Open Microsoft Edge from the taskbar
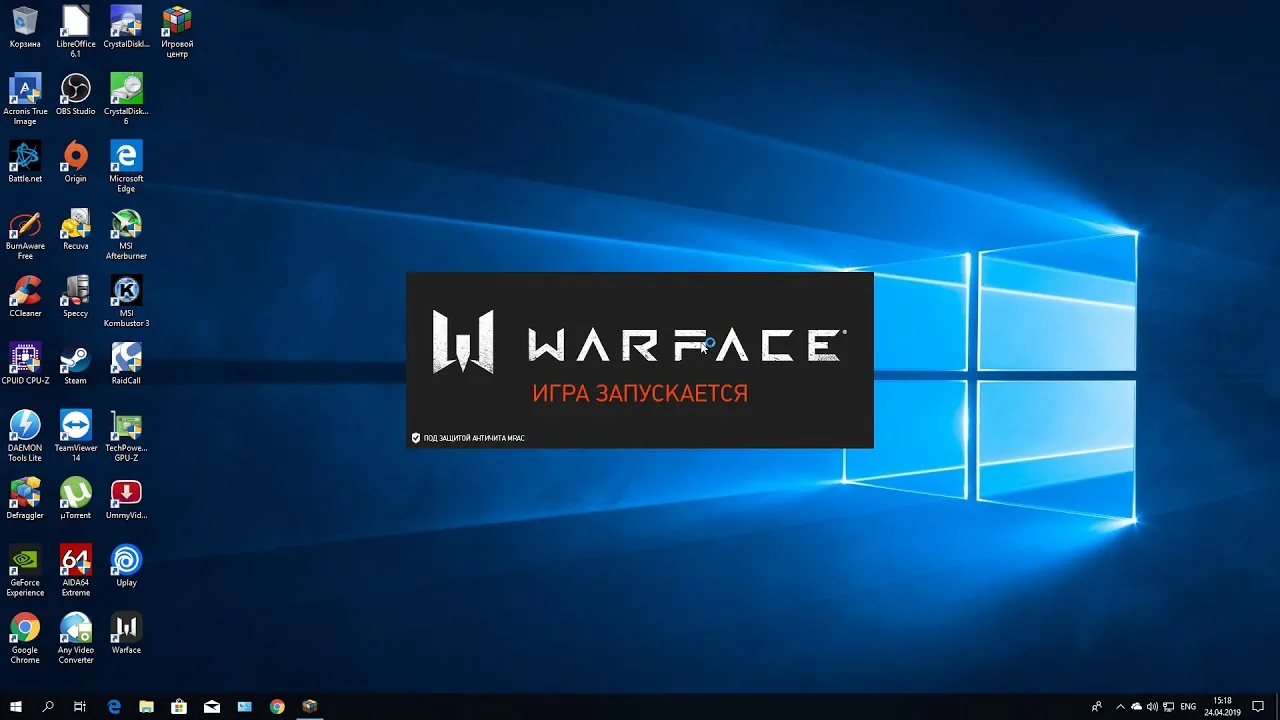 coord(114,706)
